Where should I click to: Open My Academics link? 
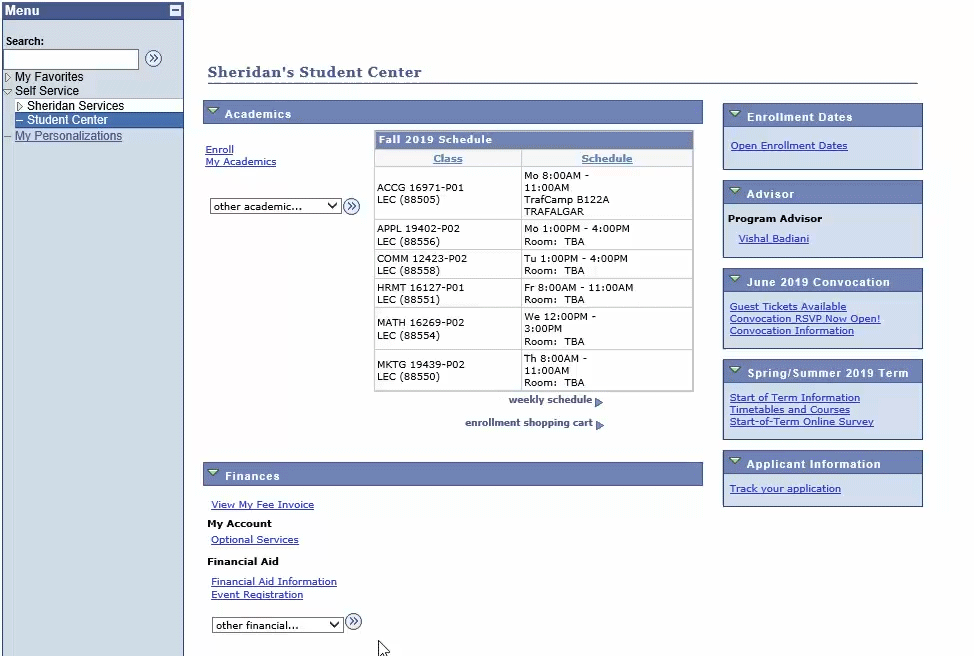(x=240, y=162)
